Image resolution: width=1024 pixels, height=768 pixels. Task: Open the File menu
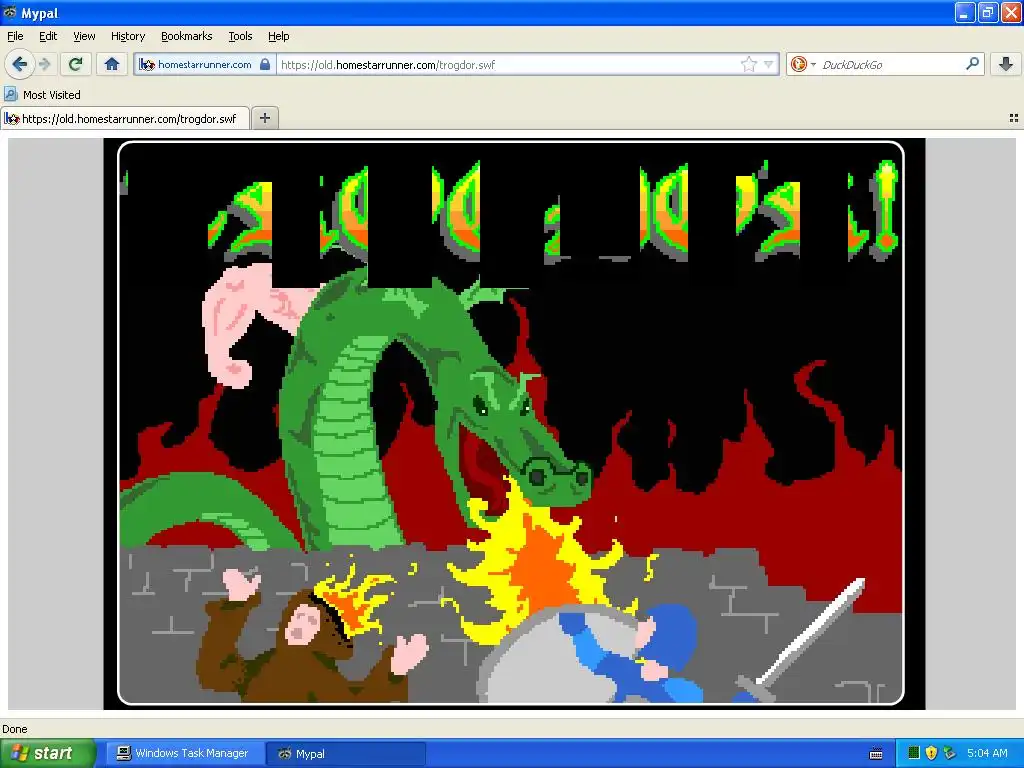15,36
